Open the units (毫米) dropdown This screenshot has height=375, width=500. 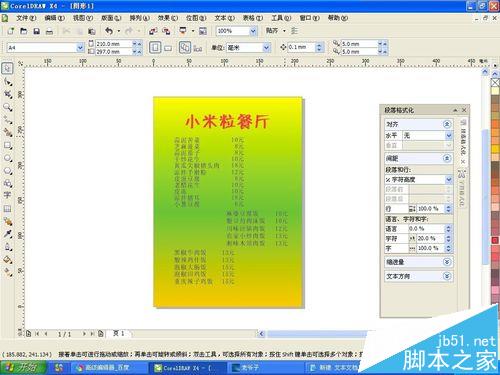pos(266,48)
